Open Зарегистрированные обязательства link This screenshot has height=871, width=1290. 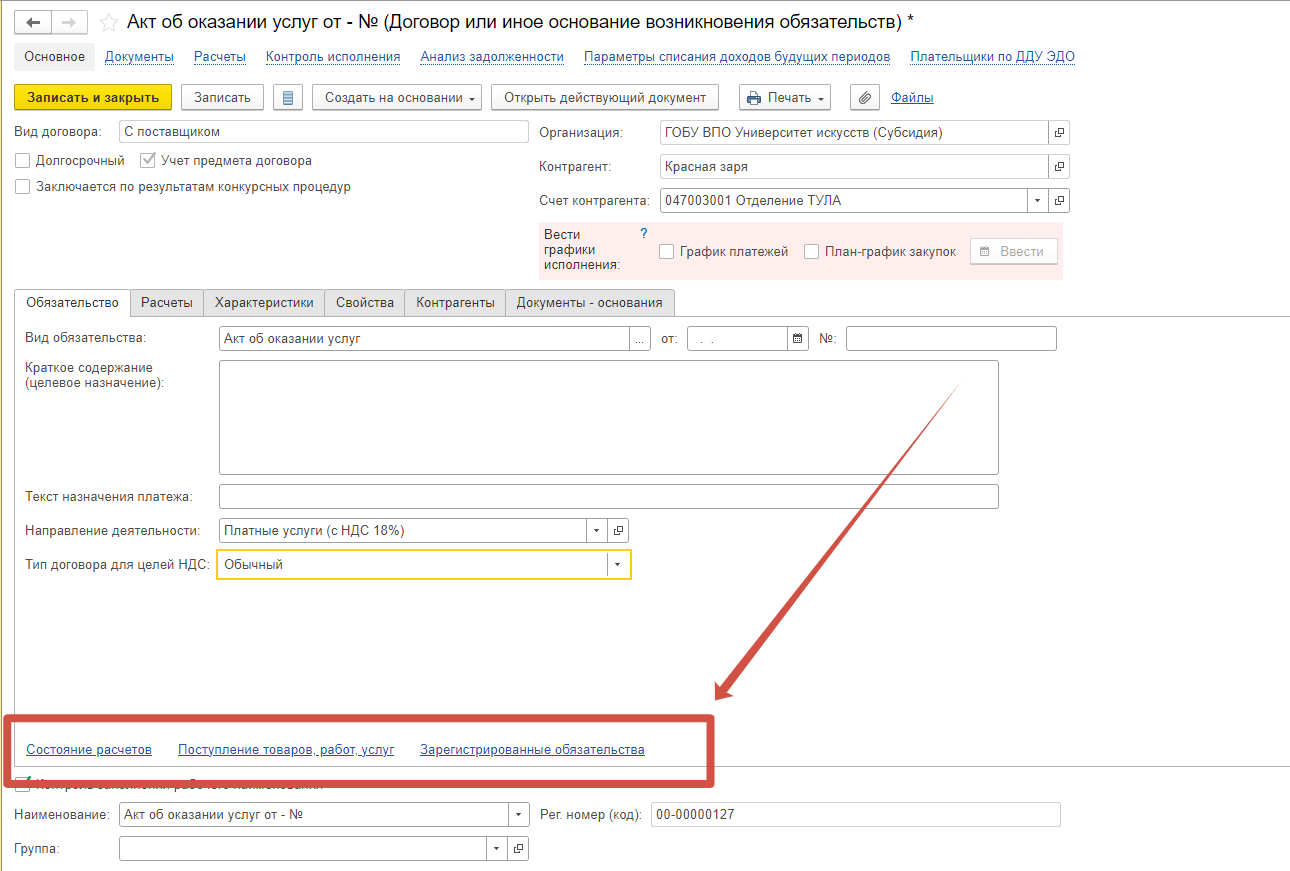pyautogui.click(x=532, y=749)
